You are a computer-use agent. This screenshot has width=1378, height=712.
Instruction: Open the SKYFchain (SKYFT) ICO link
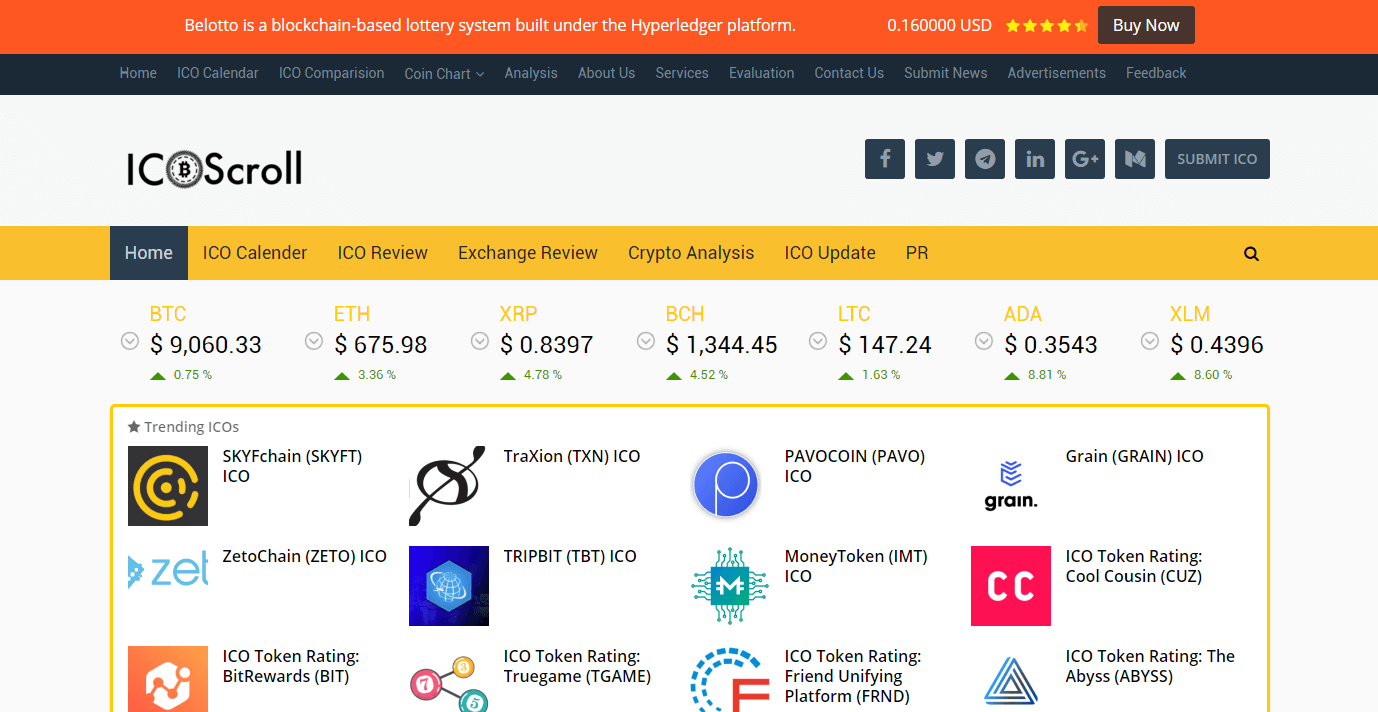(x=291, y=466)
